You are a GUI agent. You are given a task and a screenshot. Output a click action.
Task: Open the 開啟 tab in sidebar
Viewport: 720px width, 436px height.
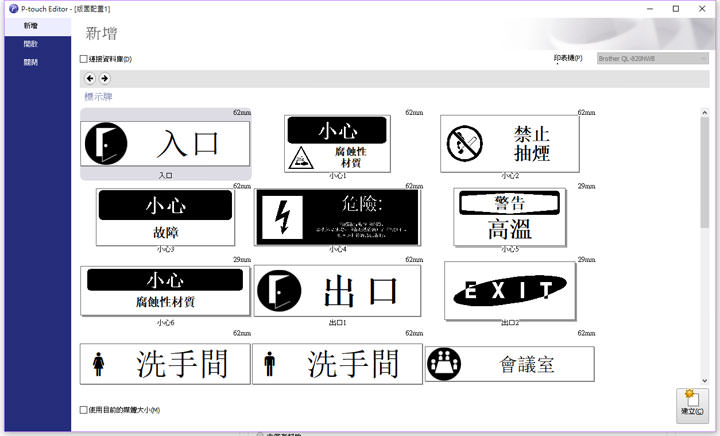click(x=31, y=44)
